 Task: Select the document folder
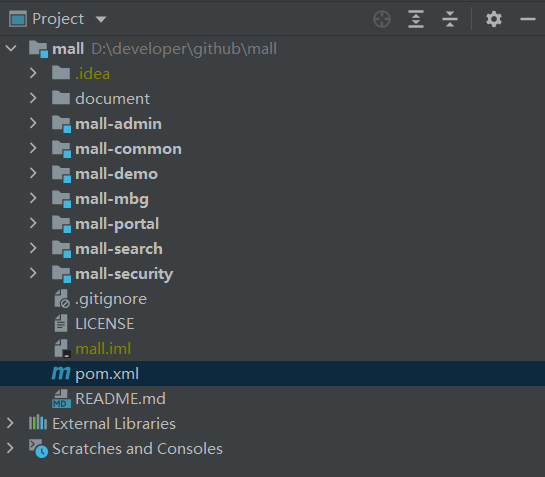[x=112, y=99]
